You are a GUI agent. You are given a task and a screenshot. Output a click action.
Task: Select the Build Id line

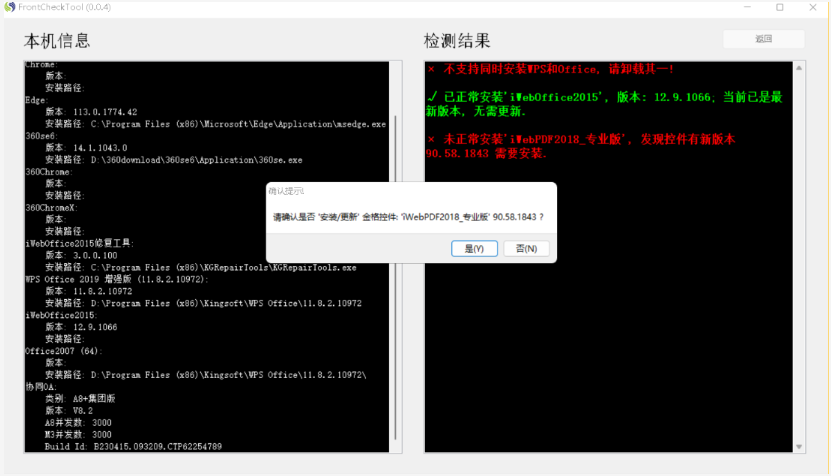click(133, 446)
